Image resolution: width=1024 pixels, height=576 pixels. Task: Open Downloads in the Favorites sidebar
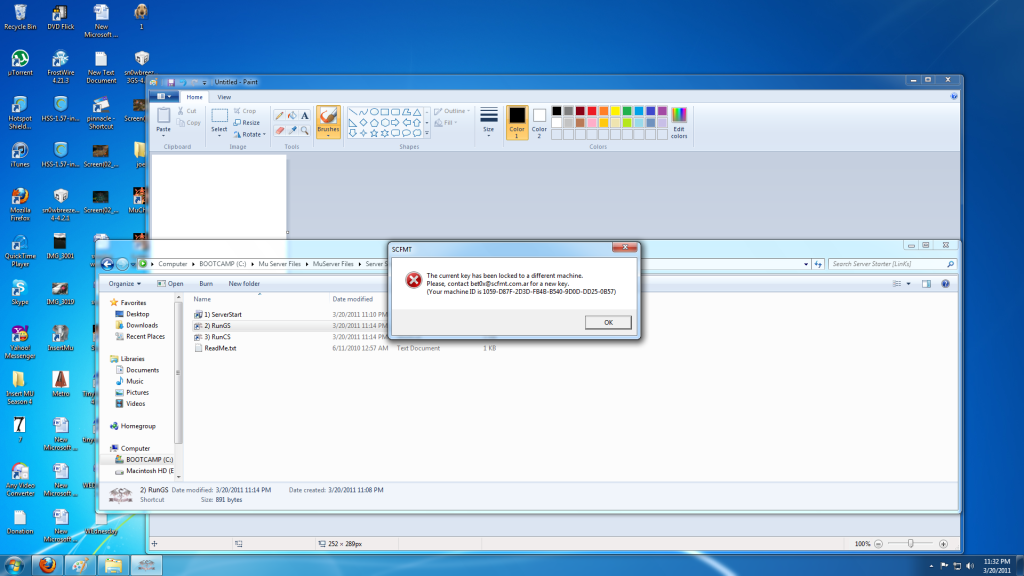[x=142, y=325]
